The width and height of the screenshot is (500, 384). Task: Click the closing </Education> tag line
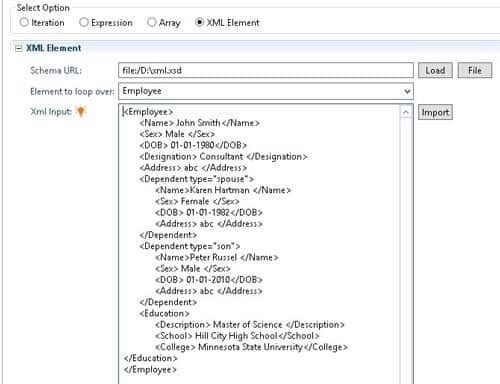tap(150, 358)
